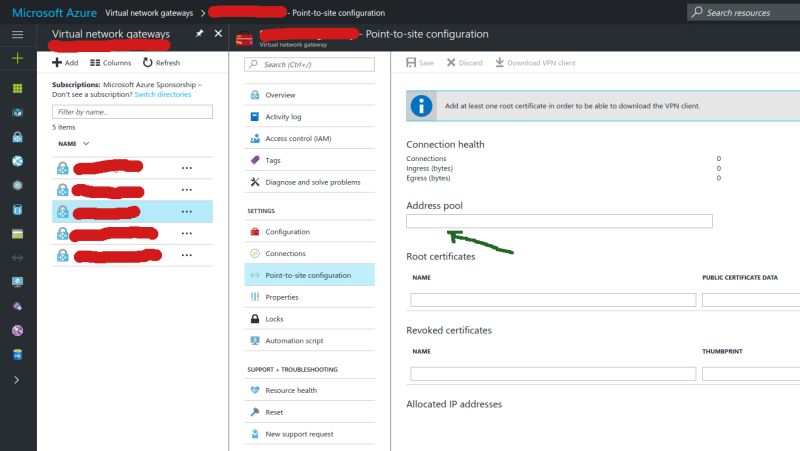Click Add in the gateways toolbar
This screenshot has height=451, width=800.
point(65,63)
